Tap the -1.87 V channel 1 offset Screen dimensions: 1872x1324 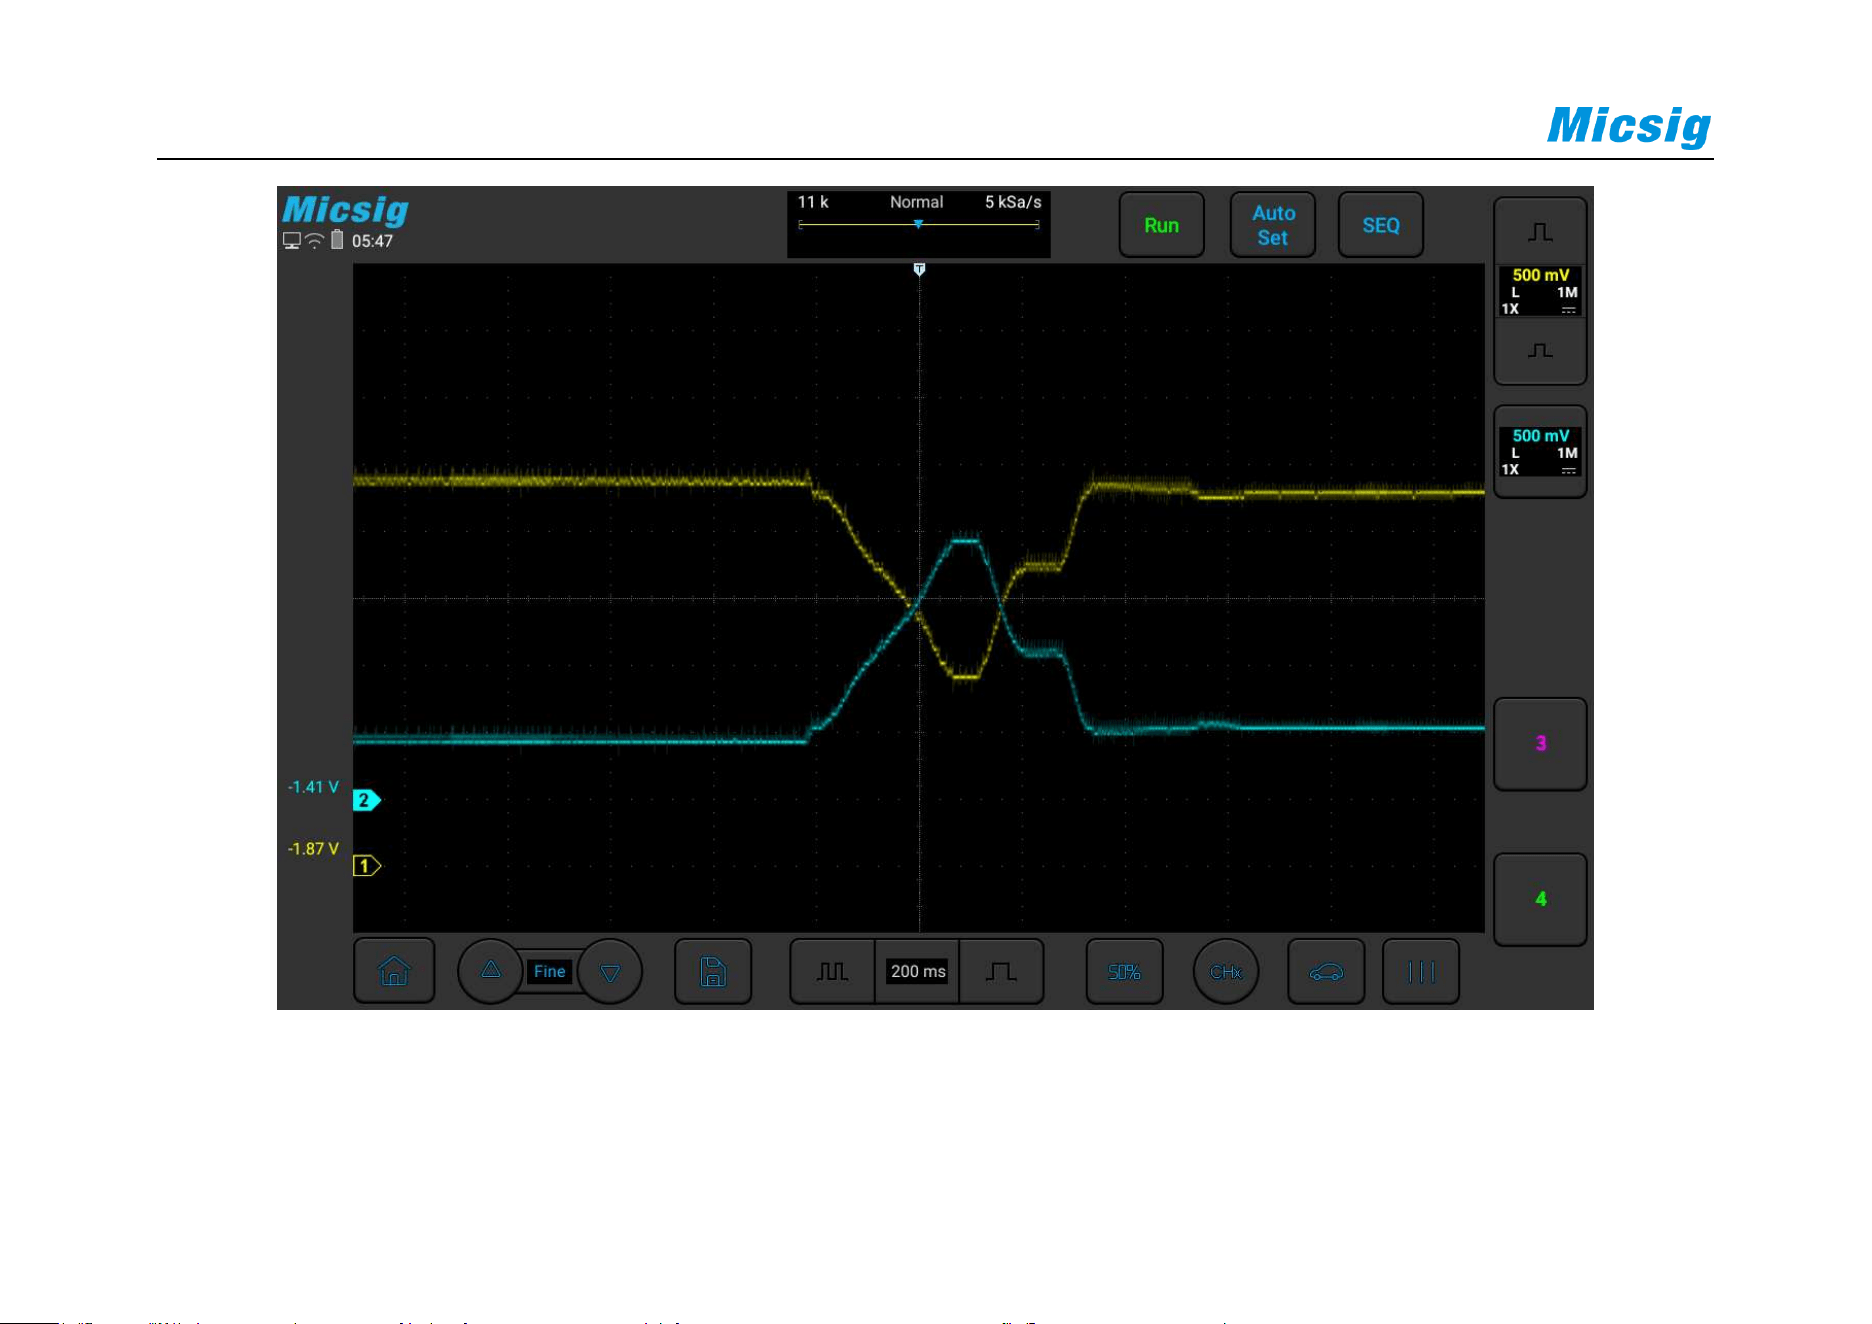(x=313, y=849)
